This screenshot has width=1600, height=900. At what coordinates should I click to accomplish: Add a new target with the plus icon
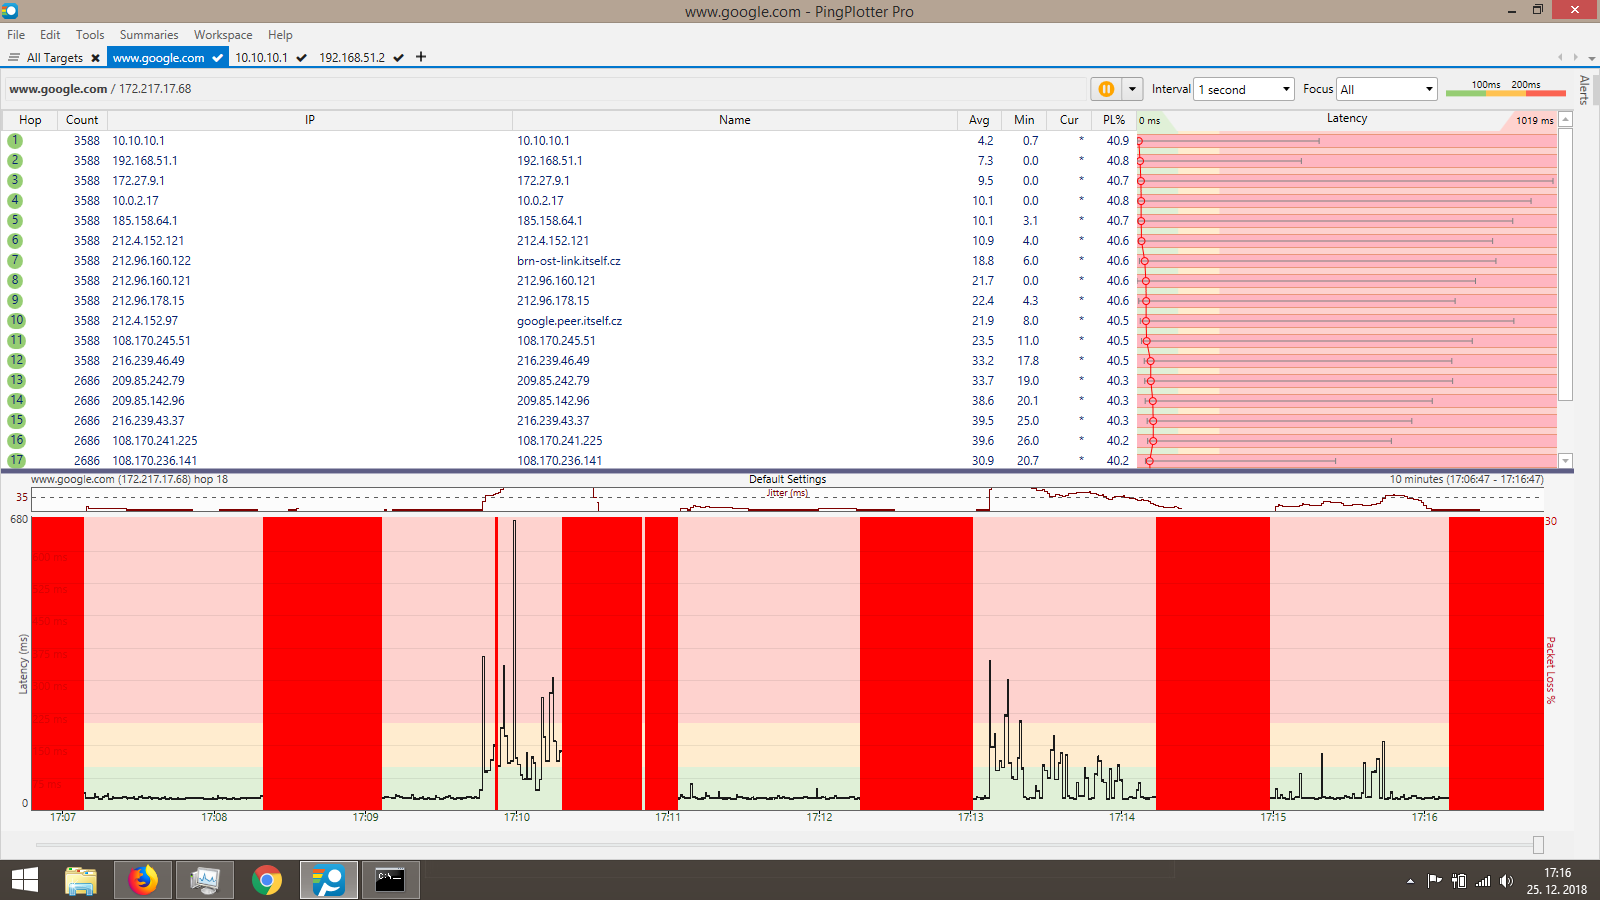(x=421, y=57)
